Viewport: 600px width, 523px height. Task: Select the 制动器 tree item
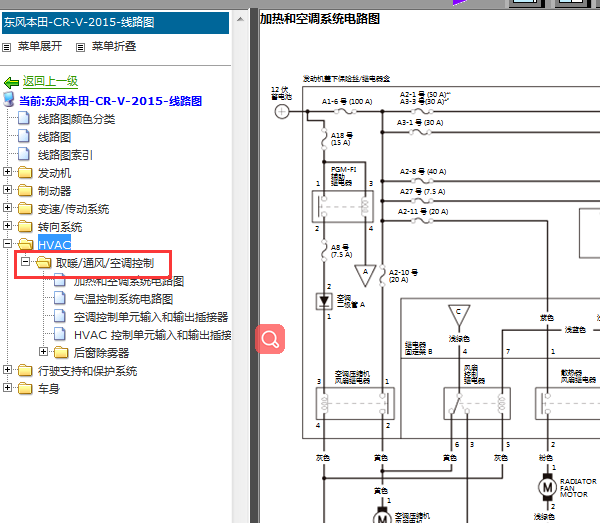tap(54, 191)
